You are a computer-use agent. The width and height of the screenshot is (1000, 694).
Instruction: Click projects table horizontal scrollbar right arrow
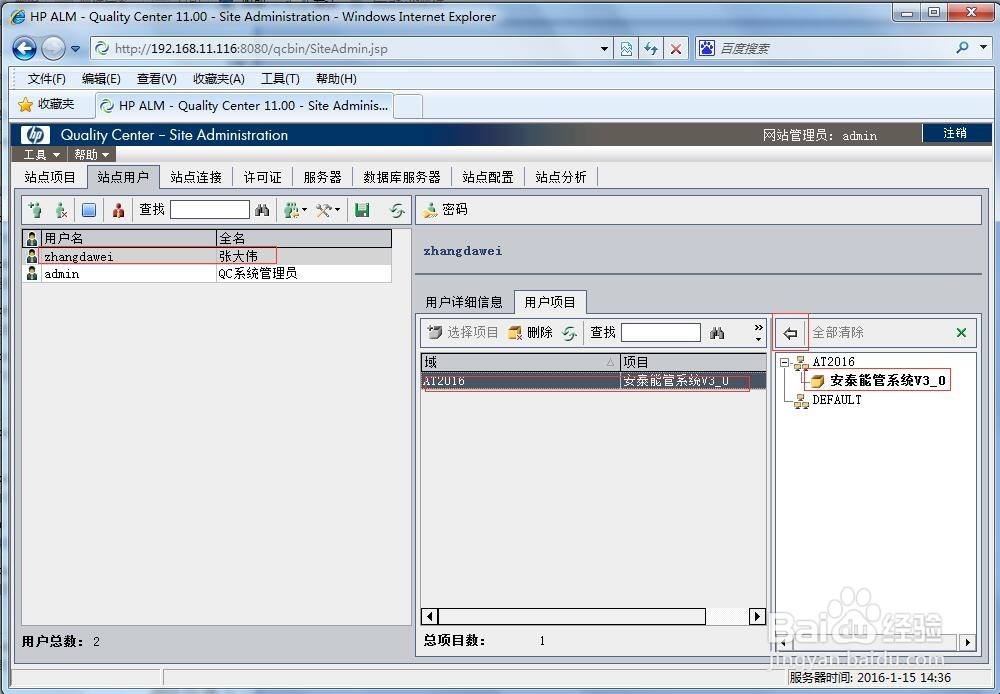[x=757, y=616]
